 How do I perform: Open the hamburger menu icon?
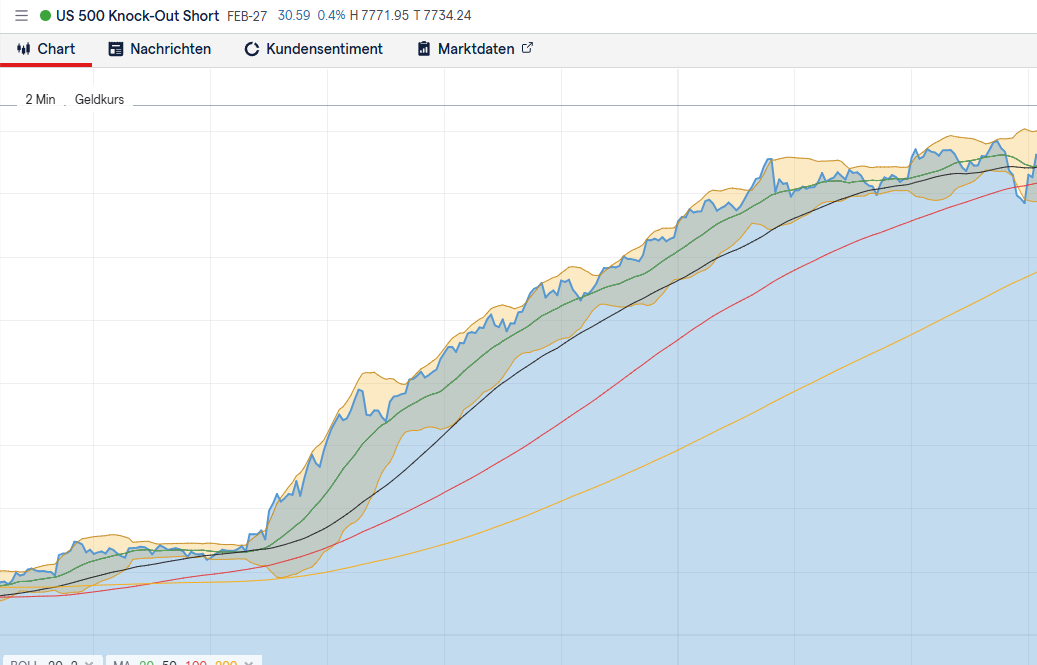point(21,15)
